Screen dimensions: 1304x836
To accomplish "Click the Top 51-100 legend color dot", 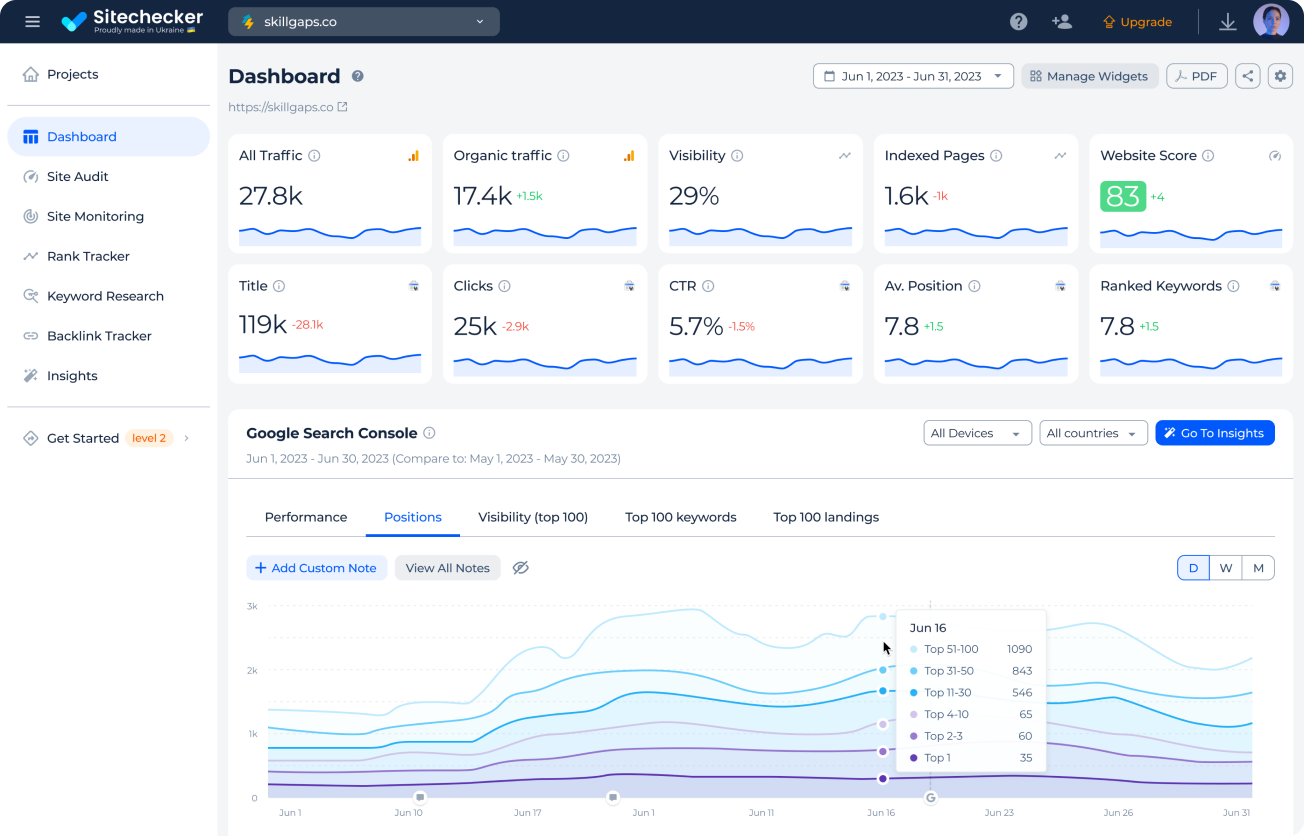I will point(914,650).
